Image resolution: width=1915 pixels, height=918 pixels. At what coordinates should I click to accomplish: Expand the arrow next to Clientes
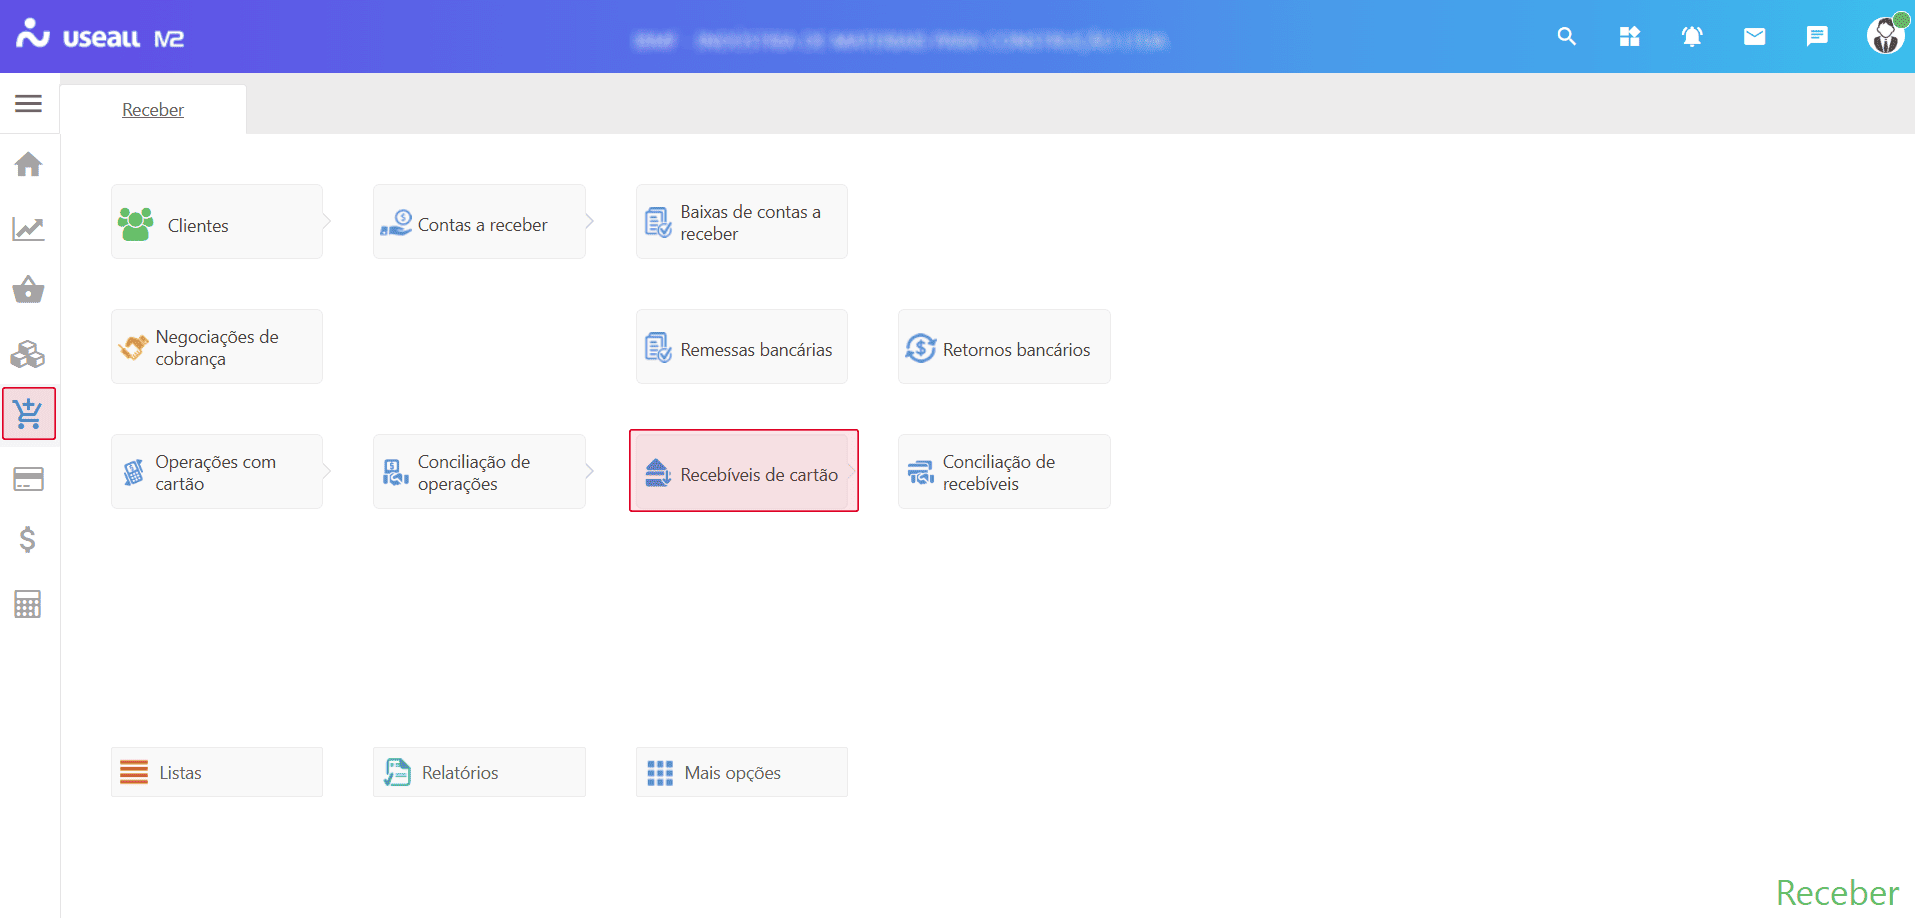327,221
